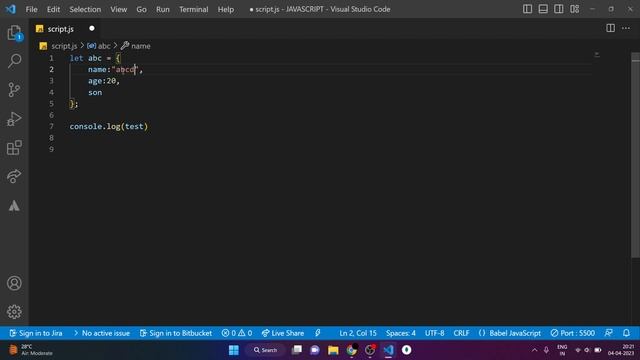Open the Run menu
640x360 pixels.
pos(162,9)
